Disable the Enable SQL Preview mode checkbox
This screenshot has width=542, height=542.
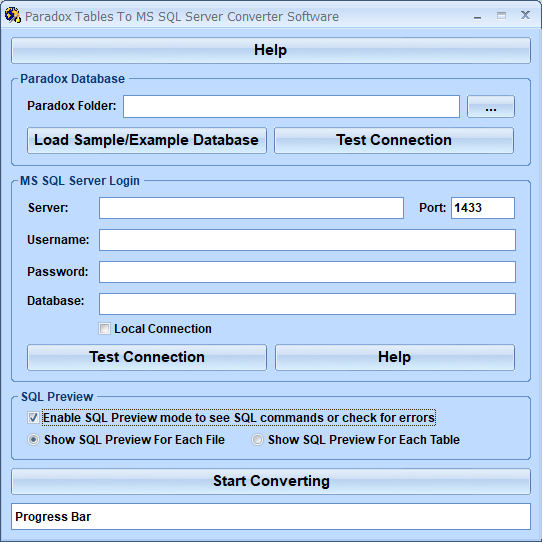click(x=33, y=418)
